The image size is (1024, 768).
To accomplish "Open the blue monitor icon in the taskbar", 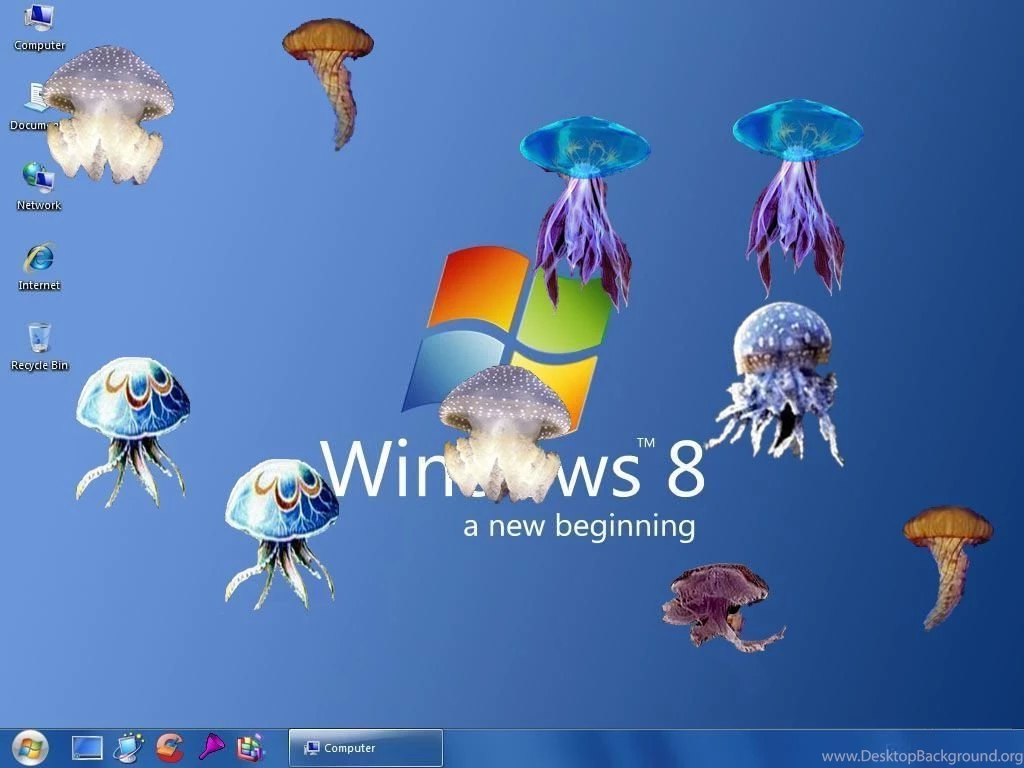I will click(86, 746).
